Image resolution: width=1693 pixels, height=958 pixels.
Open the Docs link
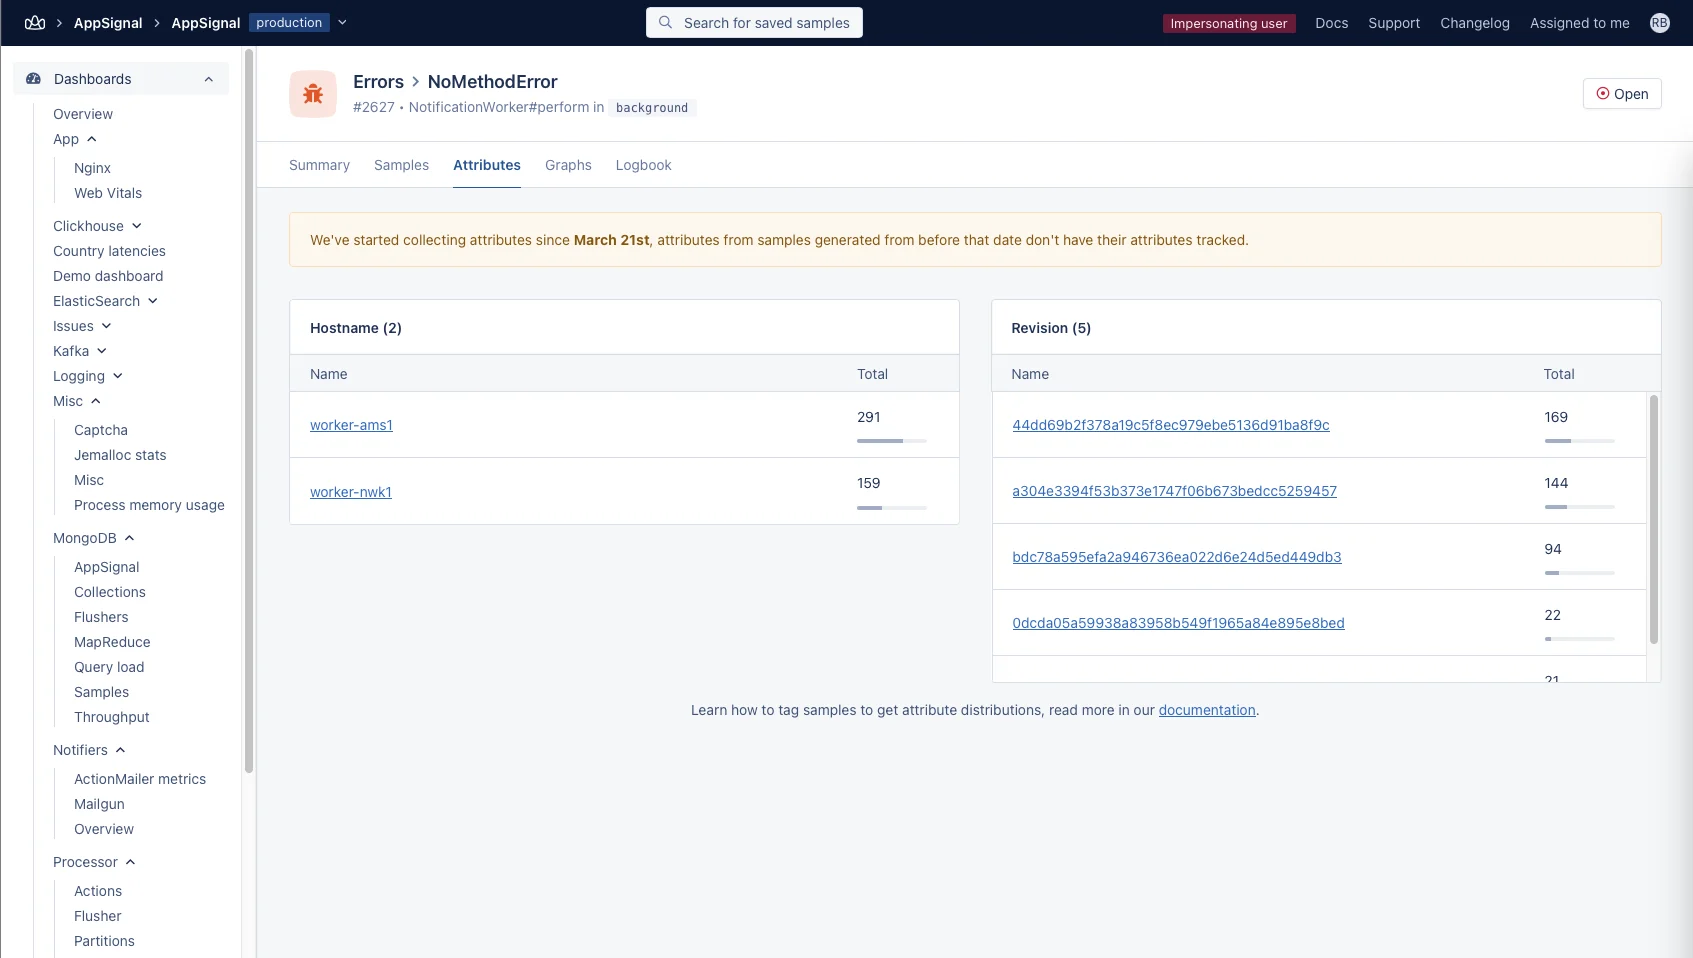coord(1331,23)
